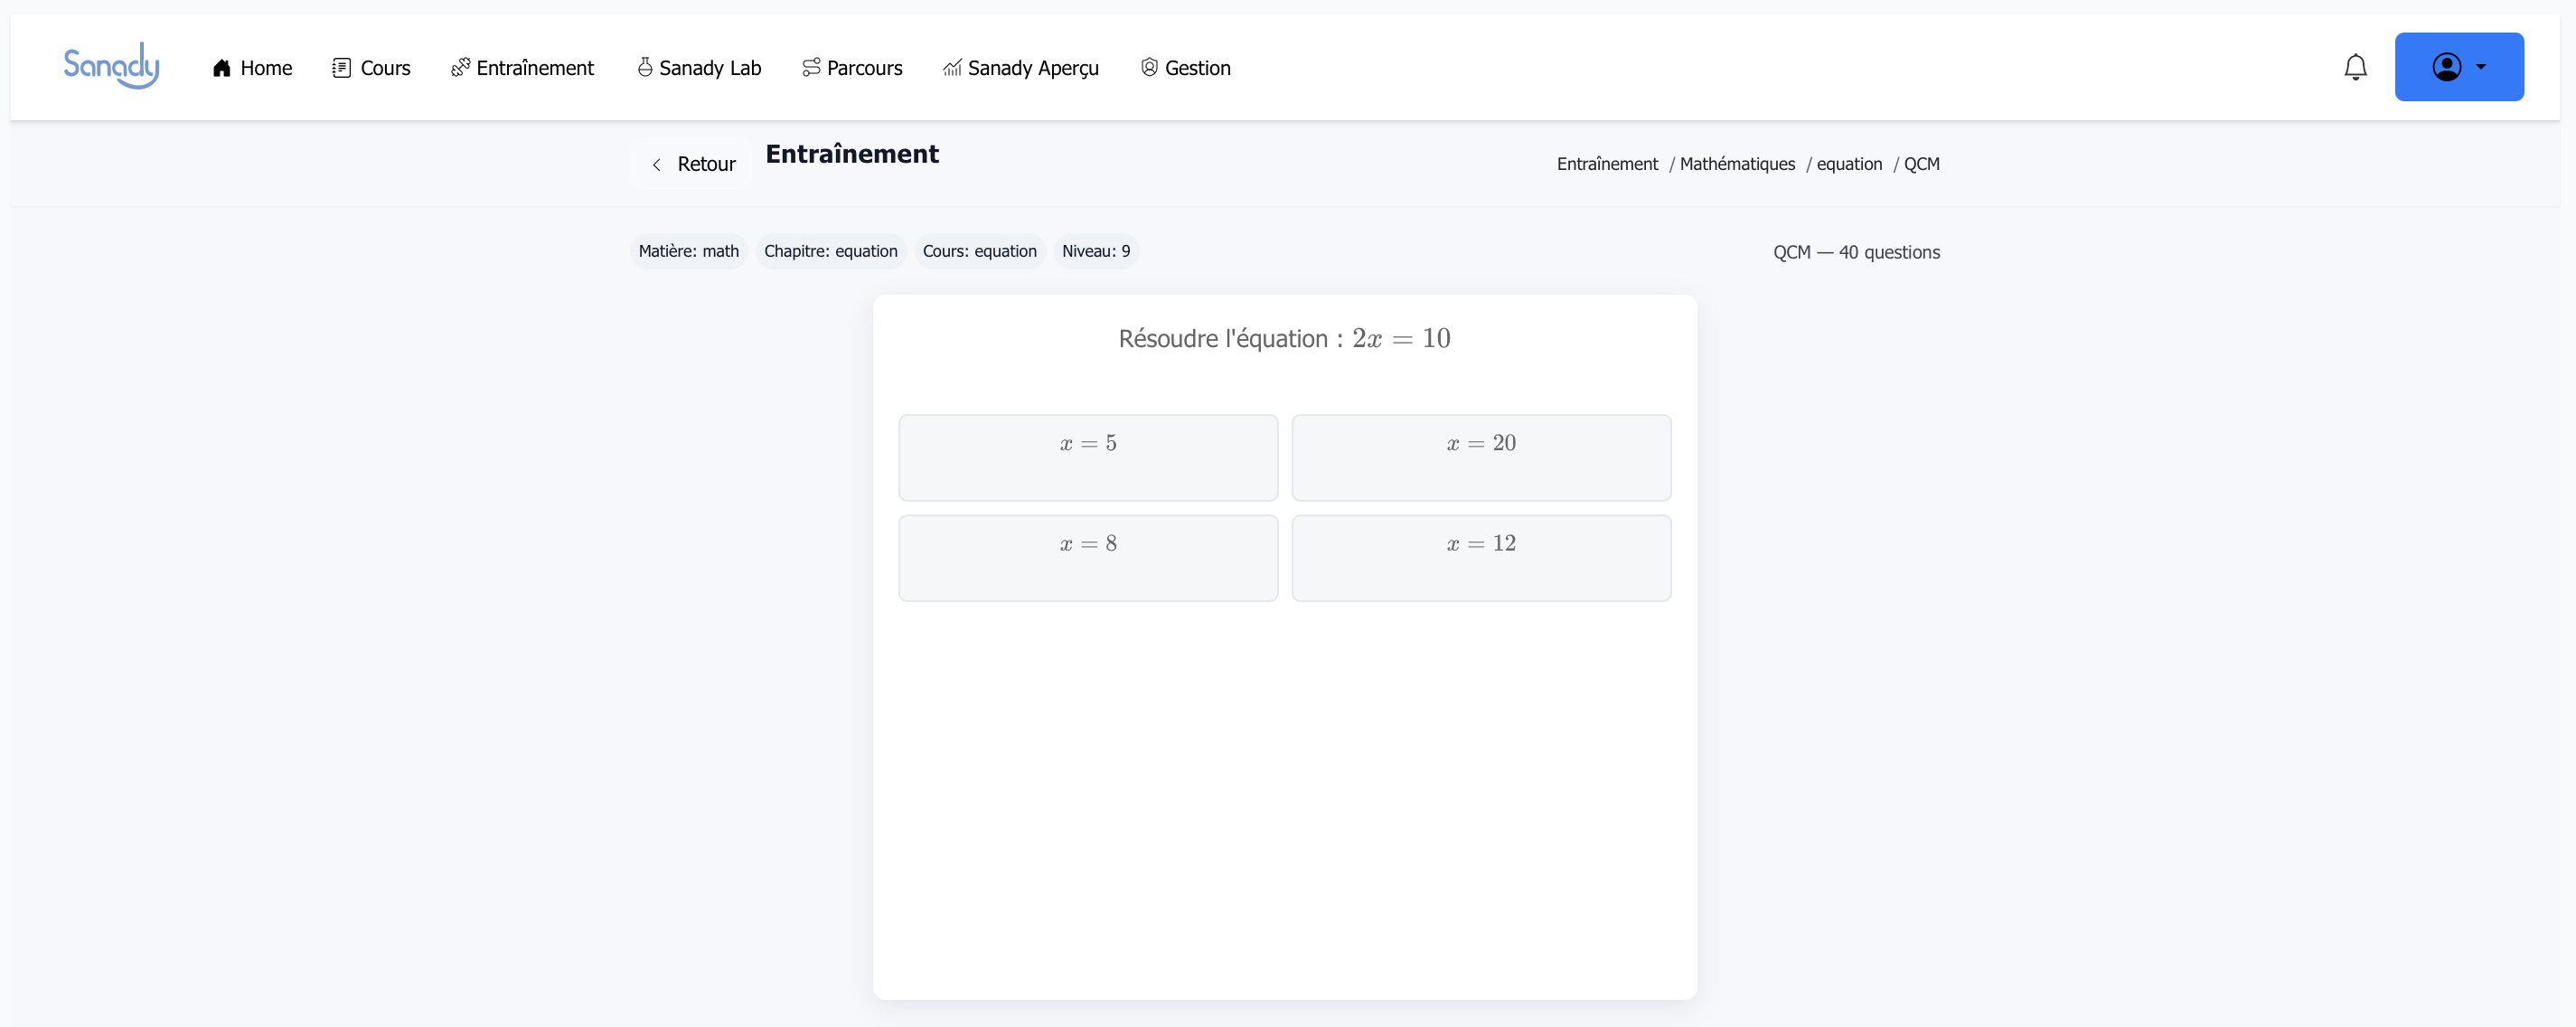
Task: Click the Mathématiques breadcrumb link
Action: coord(1737,164)
